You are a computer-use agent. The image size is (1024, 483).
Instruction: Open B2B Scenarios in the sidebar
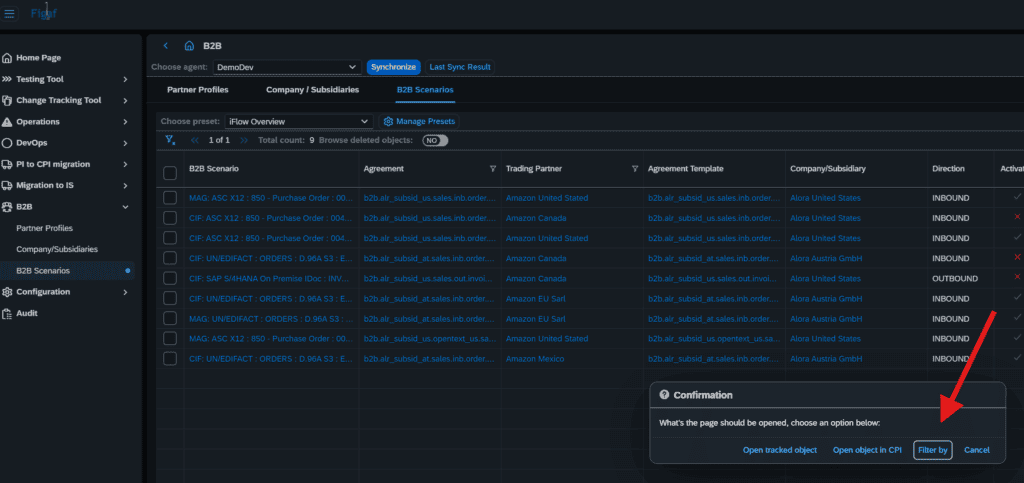43,270
